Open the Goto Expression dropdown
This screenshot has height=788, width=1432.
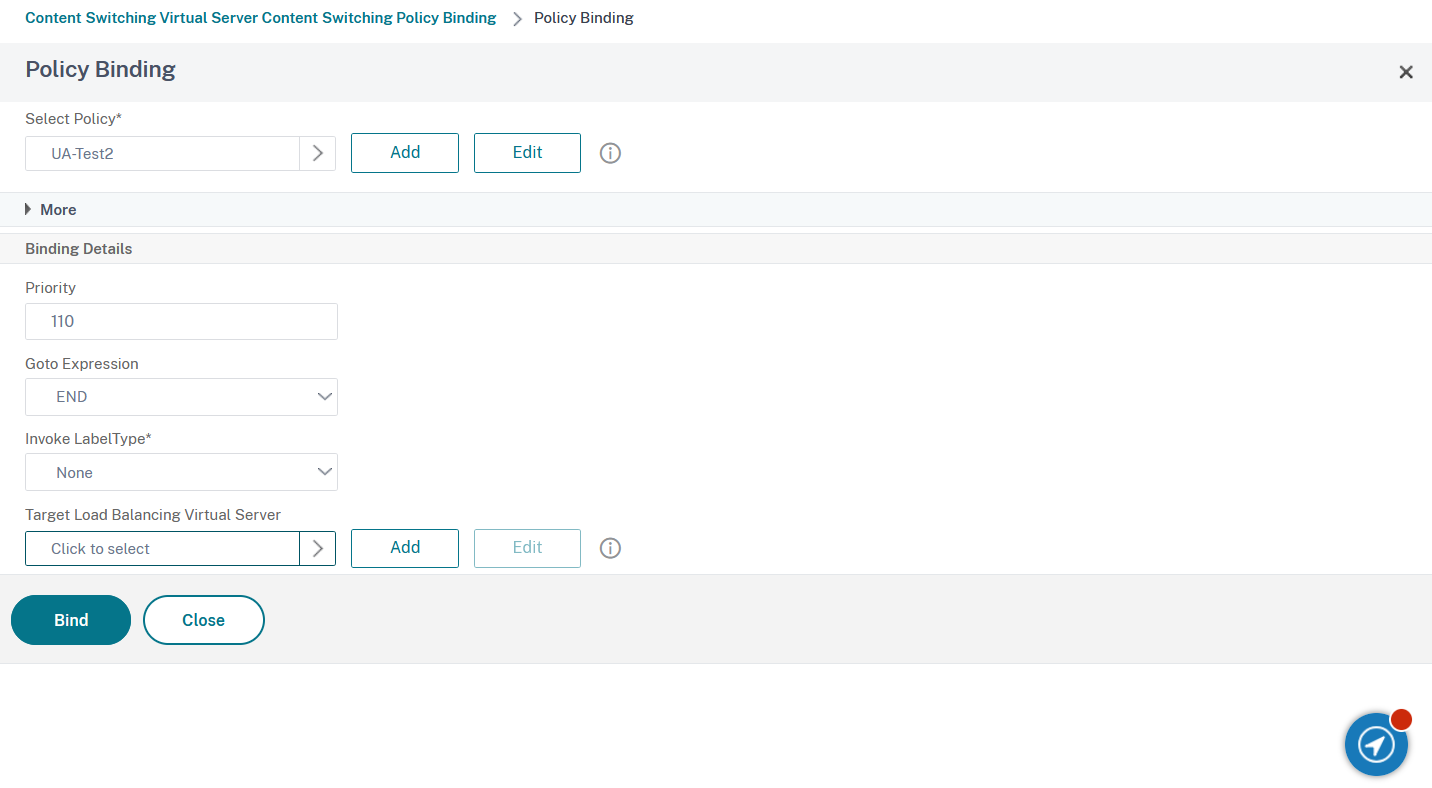pyautogui.click(x=181, y=397)
